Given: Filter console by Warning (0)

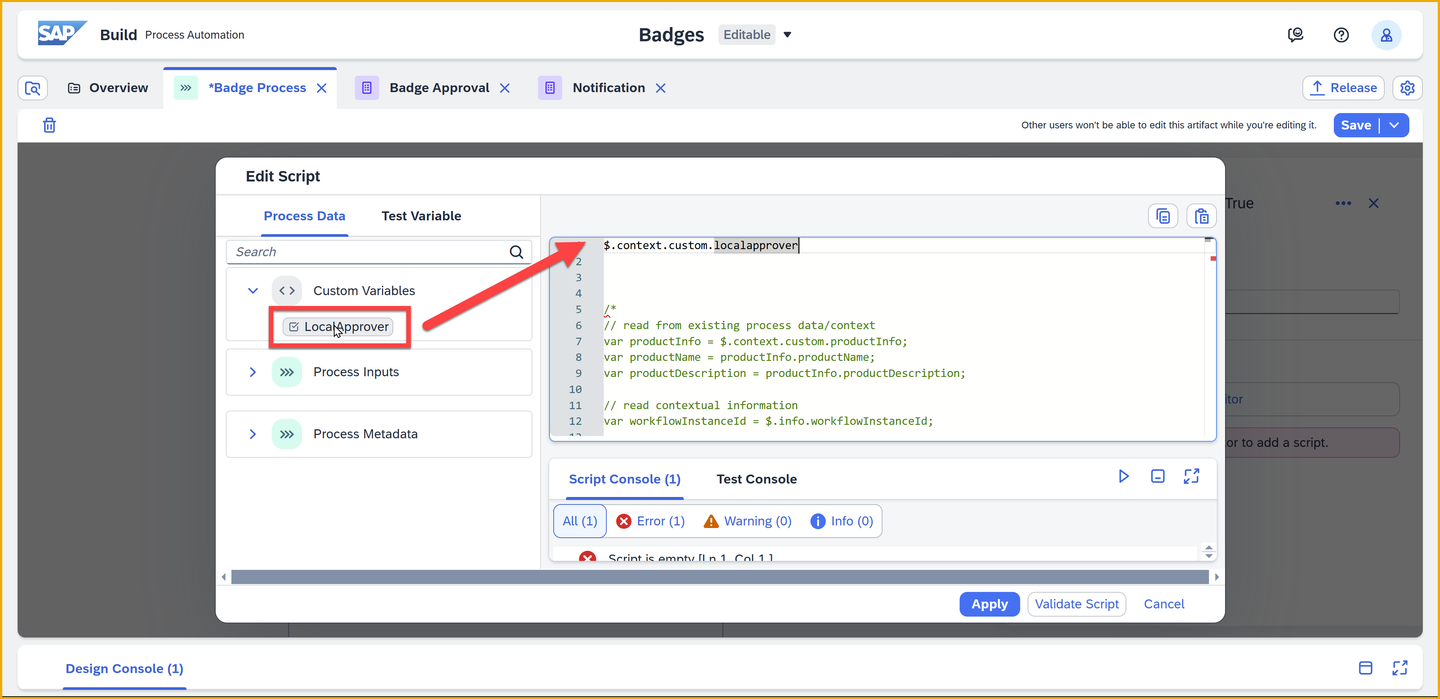Looking at the screenshot, I should tap(747, 521).
